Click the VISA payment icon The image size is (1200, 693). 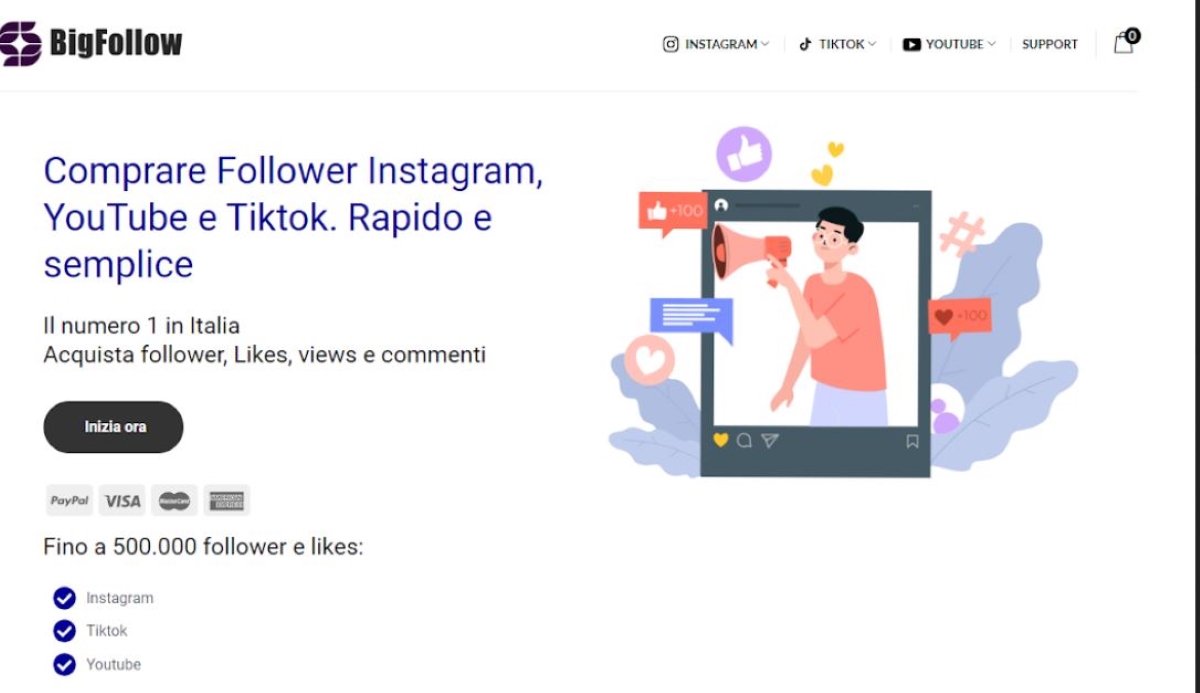(x=122, y=500)
